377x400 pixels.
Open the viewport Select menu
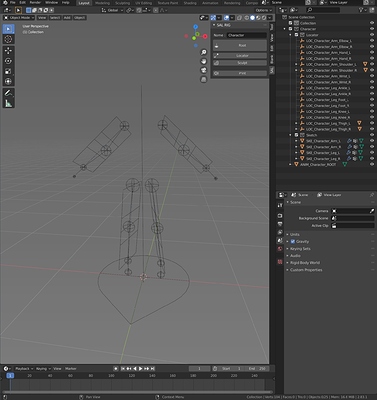click(55, 18)
